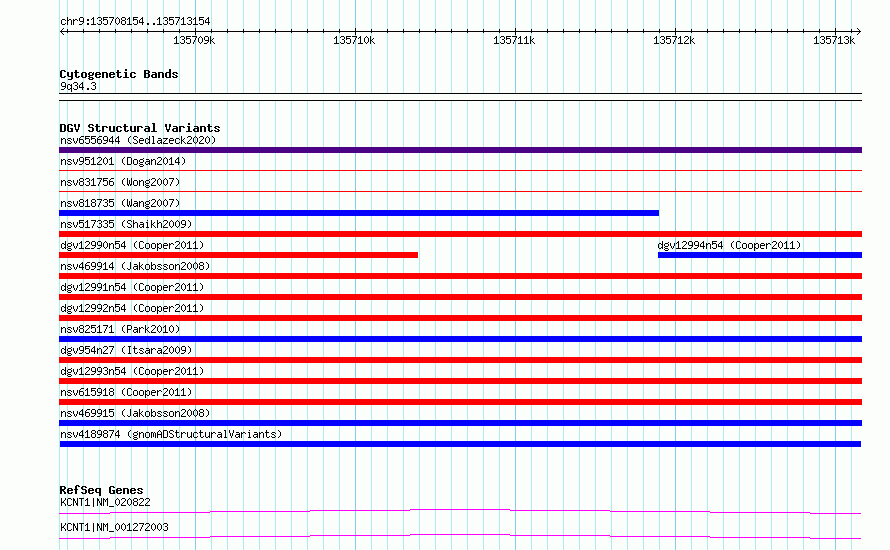Click the nsv831756 (Wong2007) variant label
890x550 pixels.
[x=120, y=182]
